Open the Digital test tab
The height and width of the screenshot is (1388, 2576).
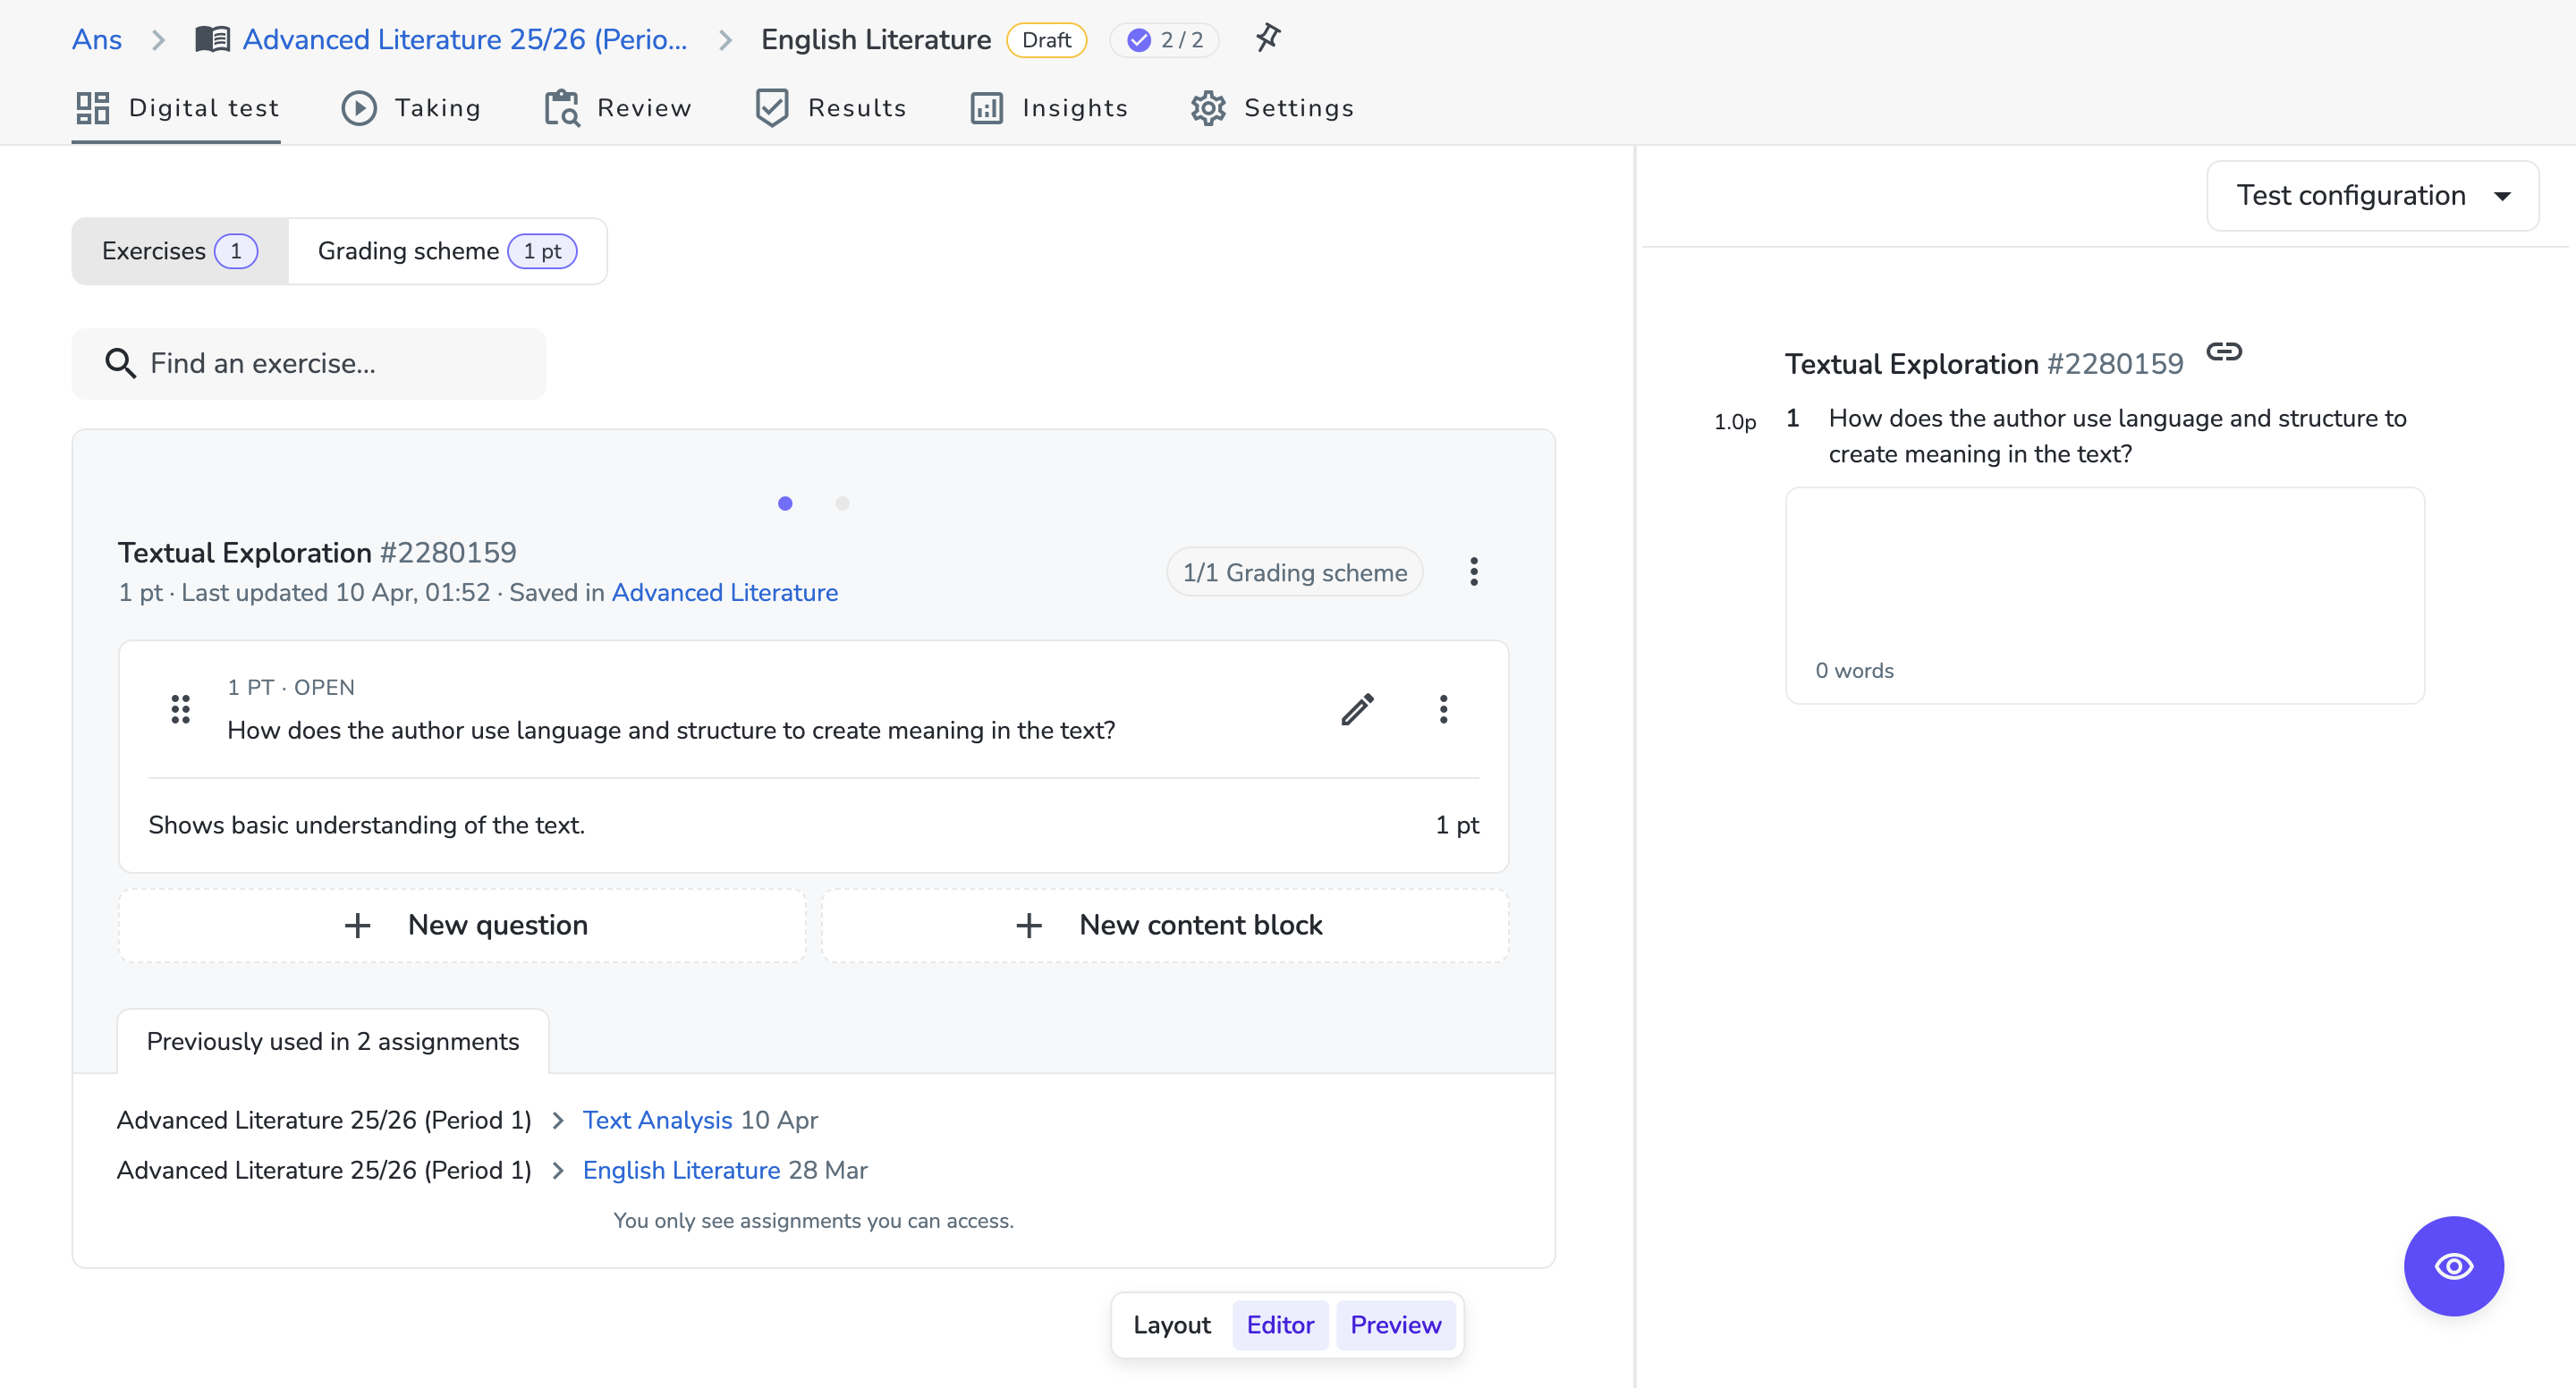point(176,108)
